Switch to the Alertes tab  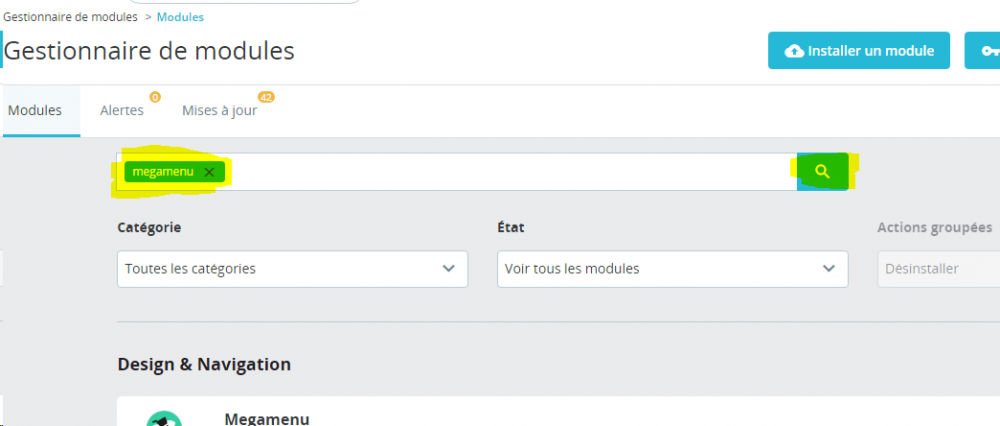(122, 111)
